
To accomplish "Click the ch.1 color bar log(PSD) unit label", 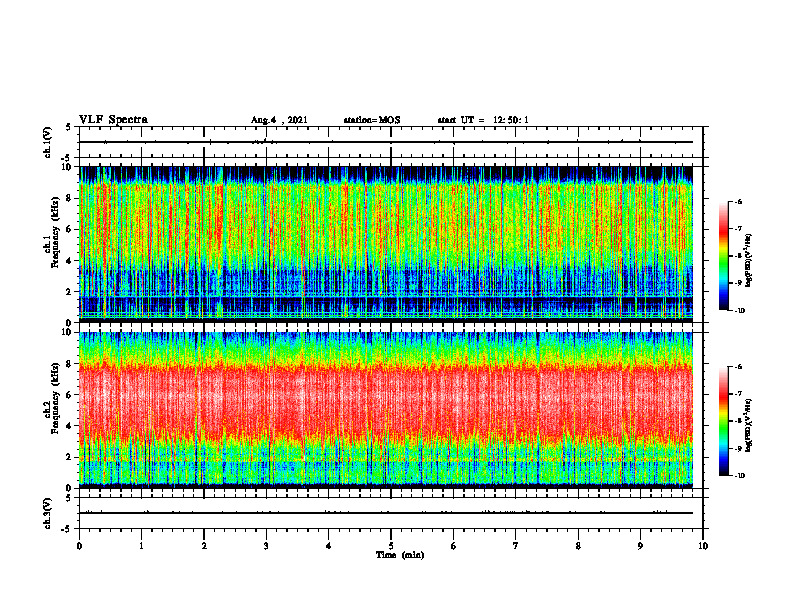I will tap(750, 261).
